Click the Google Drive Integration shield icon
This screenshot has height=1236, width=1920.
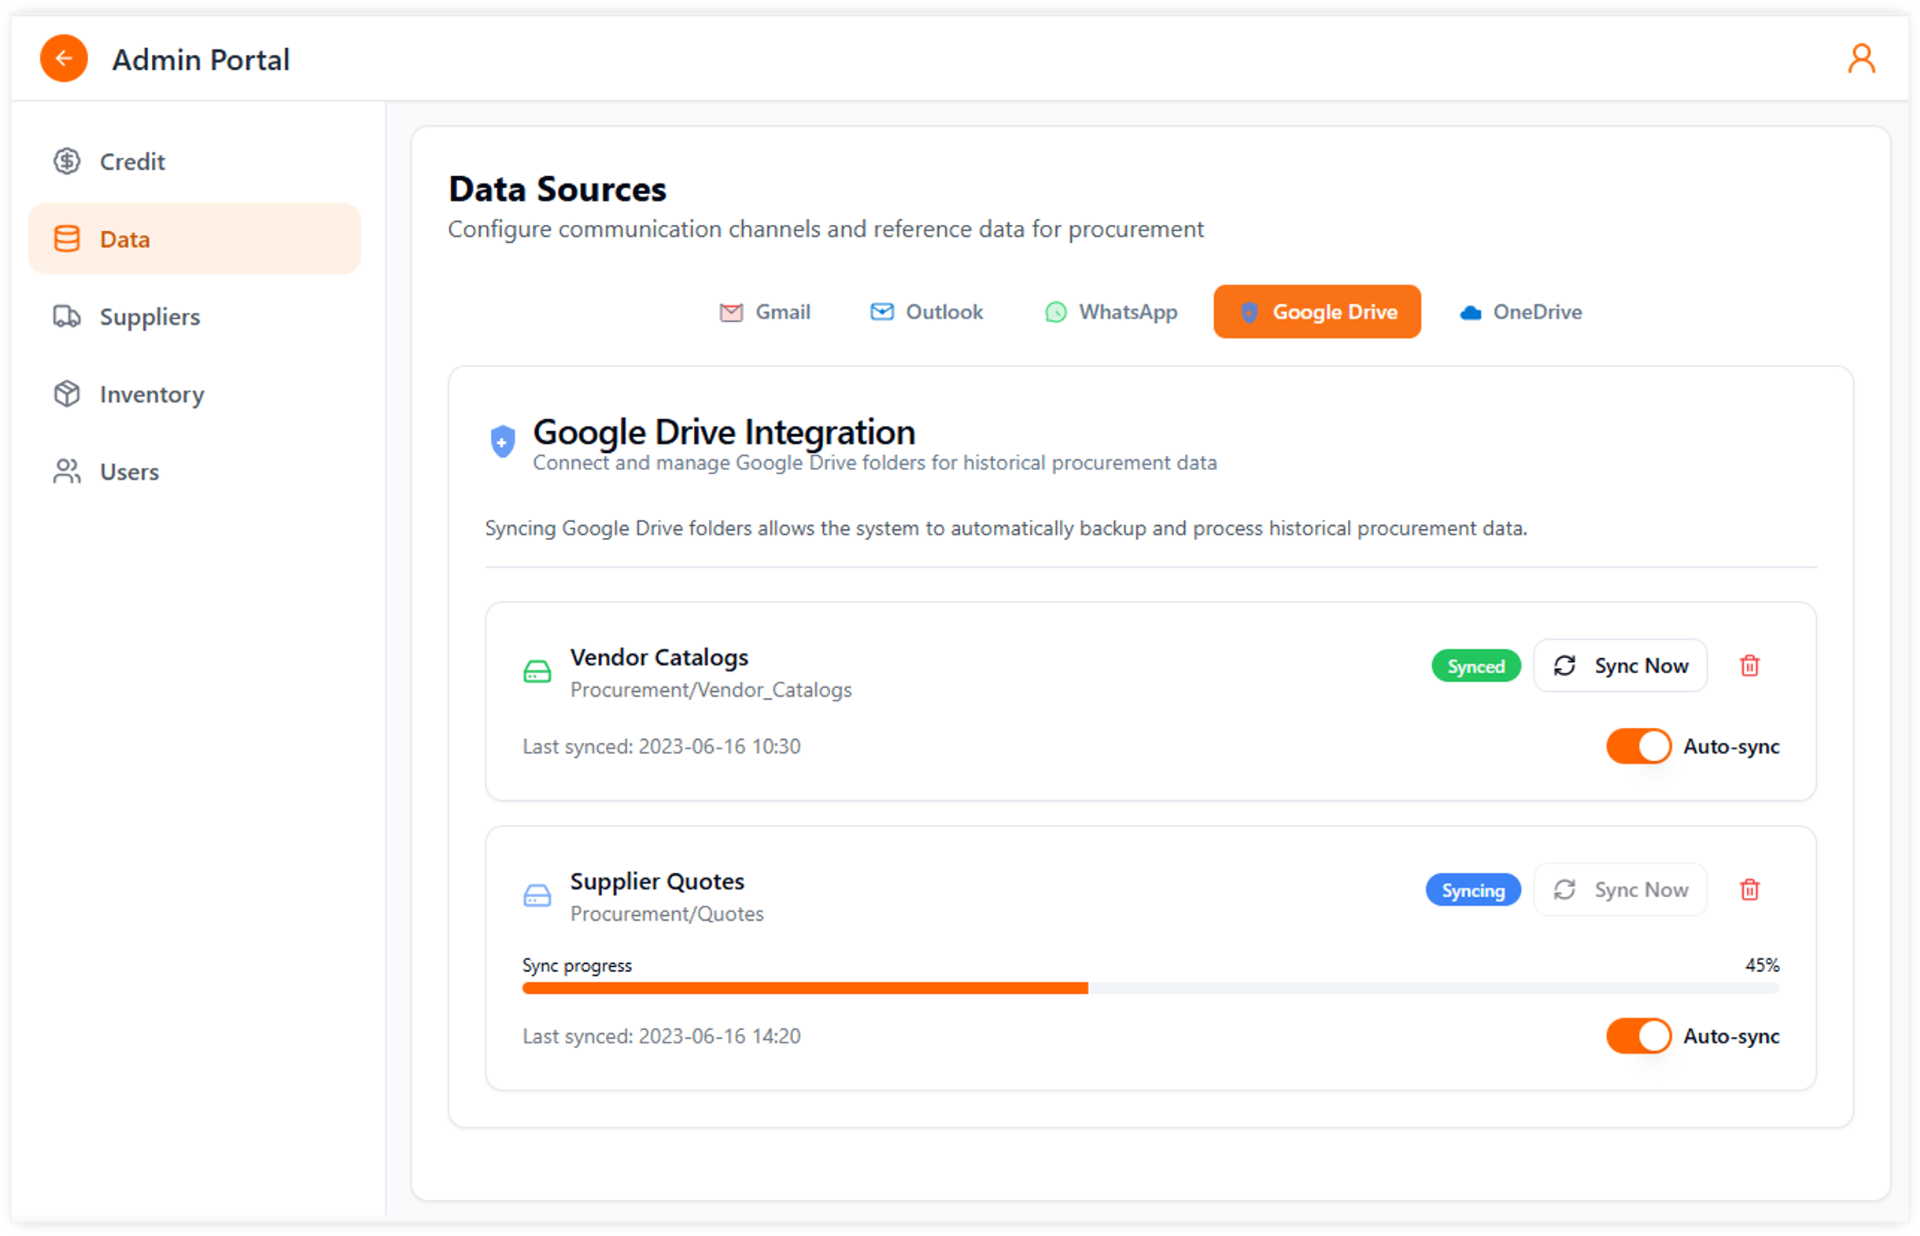[x=502, y=441]
